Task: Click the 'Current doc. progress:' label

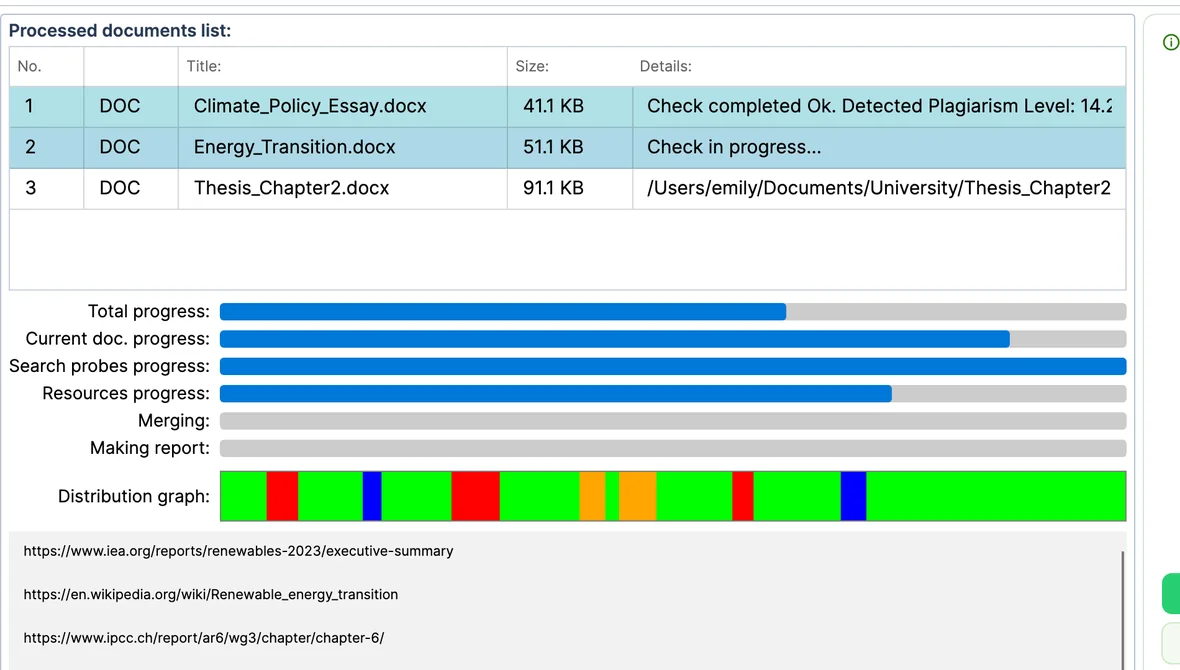Action: (118, 339)
